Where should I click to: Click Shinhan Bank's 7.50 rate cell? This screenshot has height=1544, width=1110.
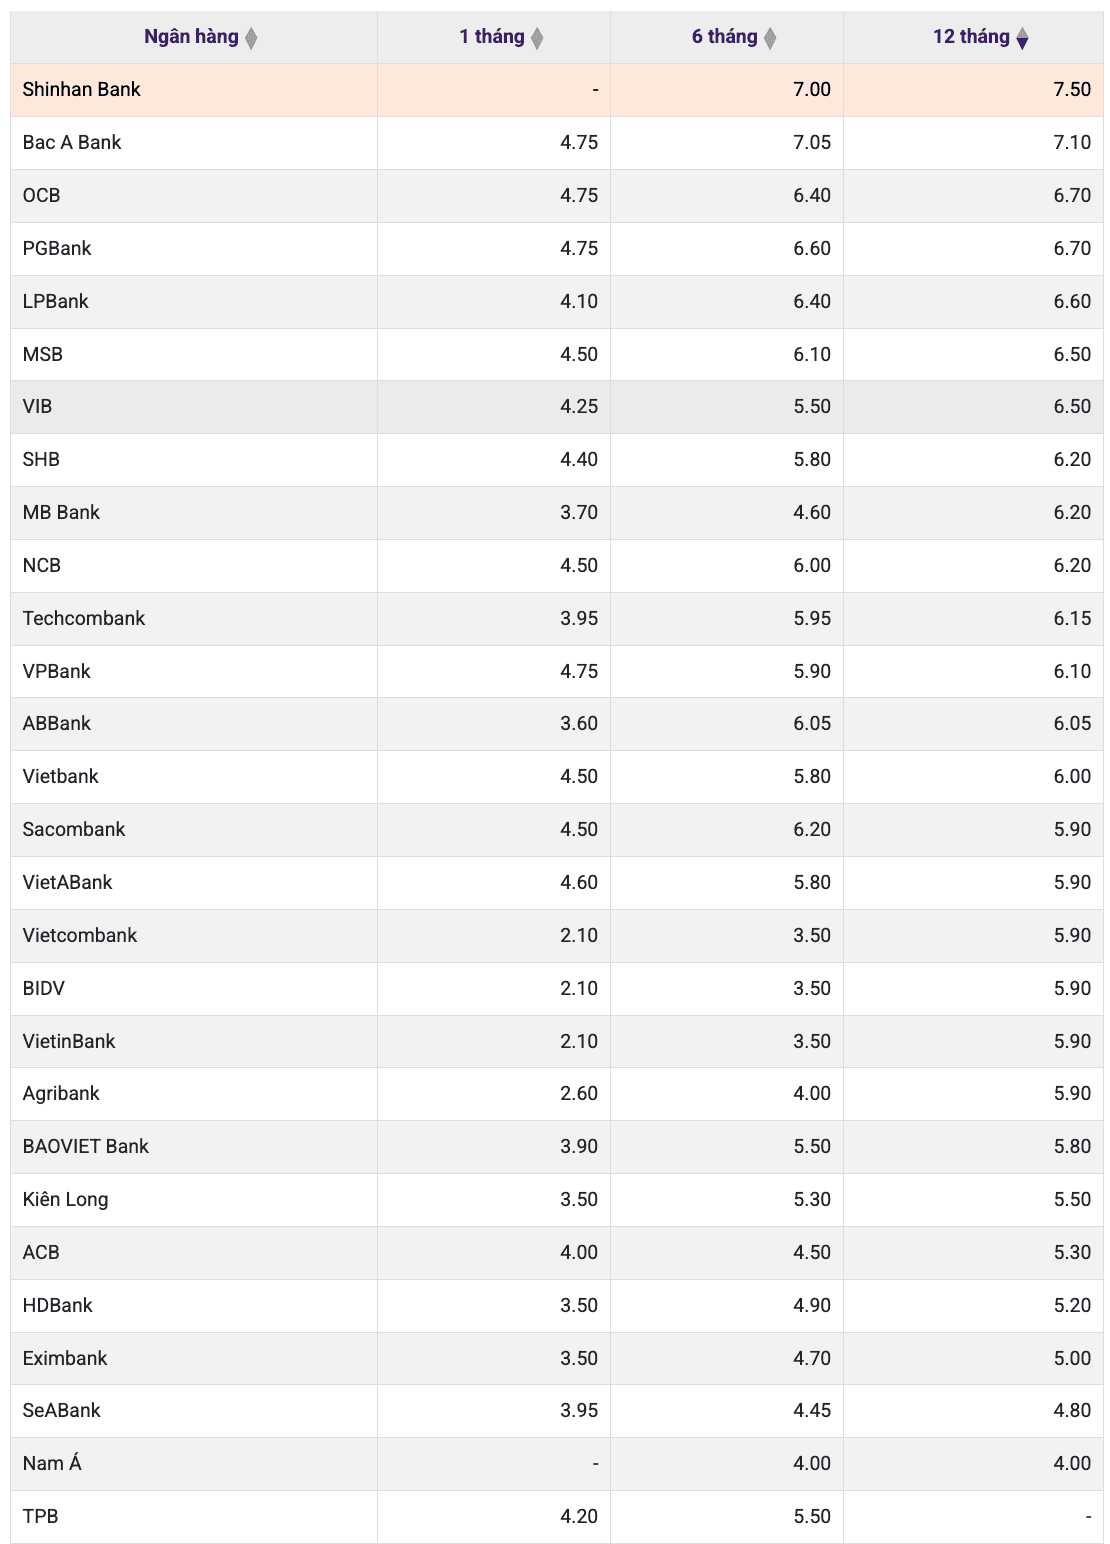[973, 90]
